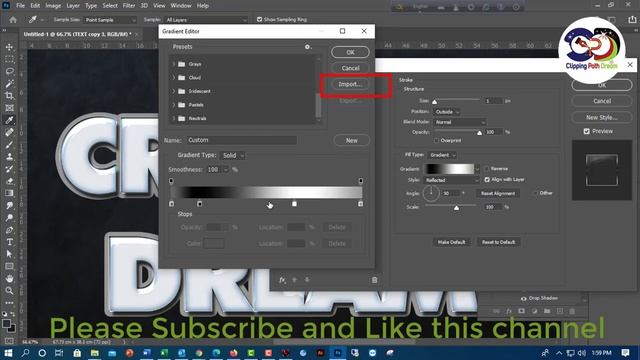Click the New gradient button
This screenshot has height=360, width=640.
pyautogui.click(x=352, y=140)
